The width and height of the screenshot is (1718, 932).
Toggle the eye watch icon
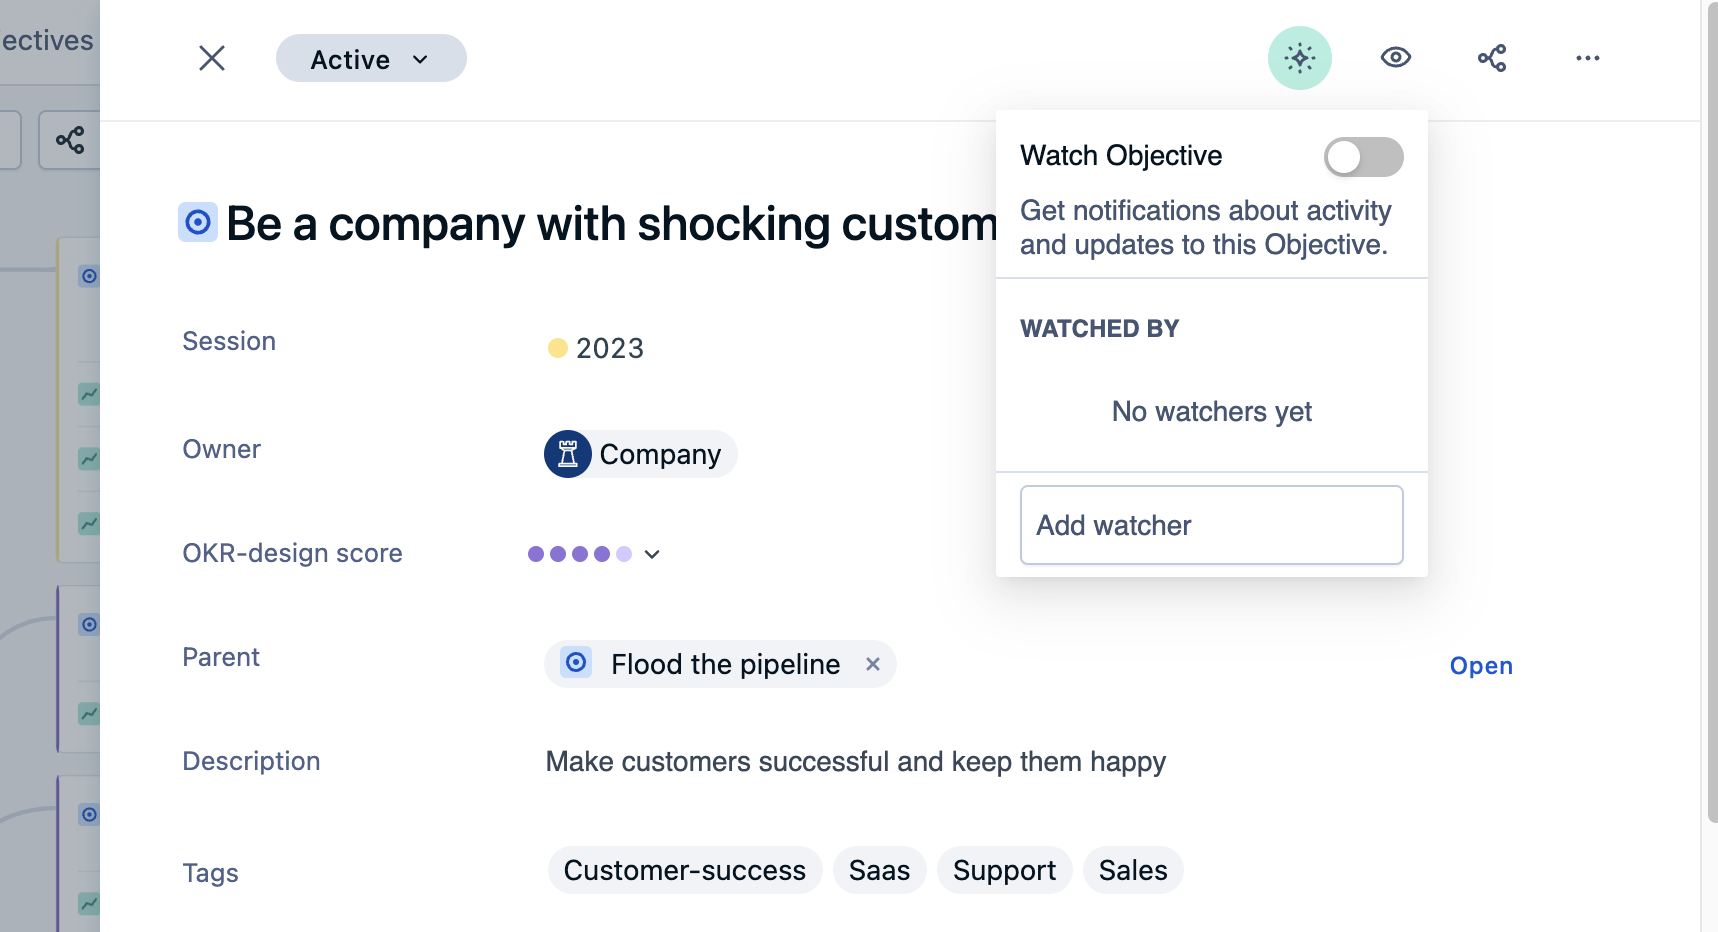click(1395, 58)
